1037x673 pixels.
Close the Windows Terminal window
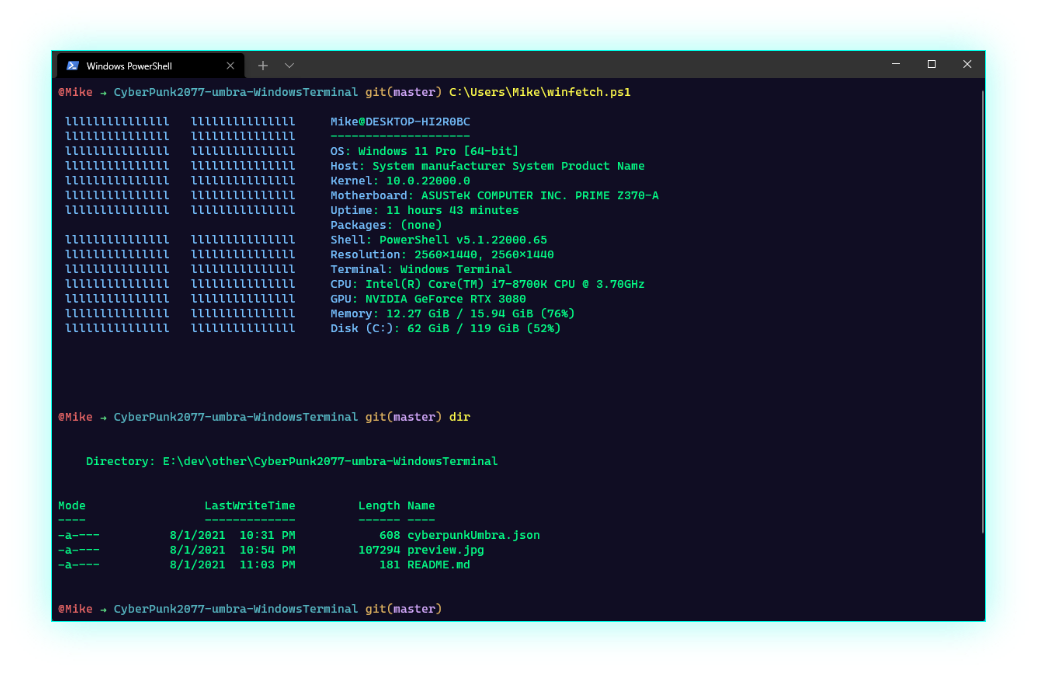[x=967, y=64]
